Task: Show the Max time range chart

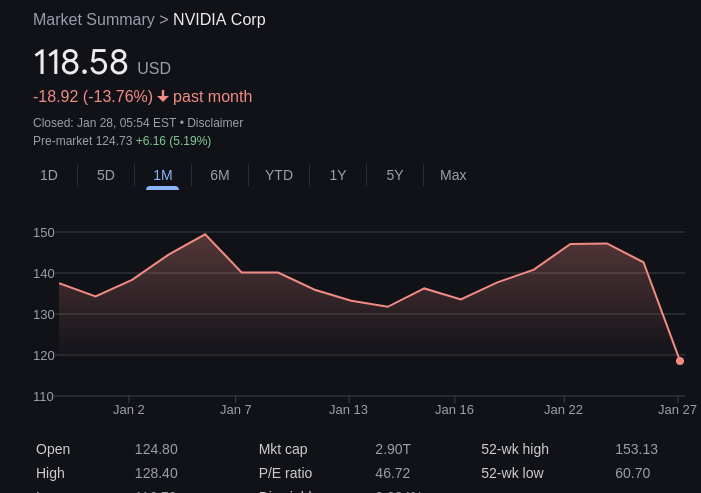Action: [x=453, y=175]
